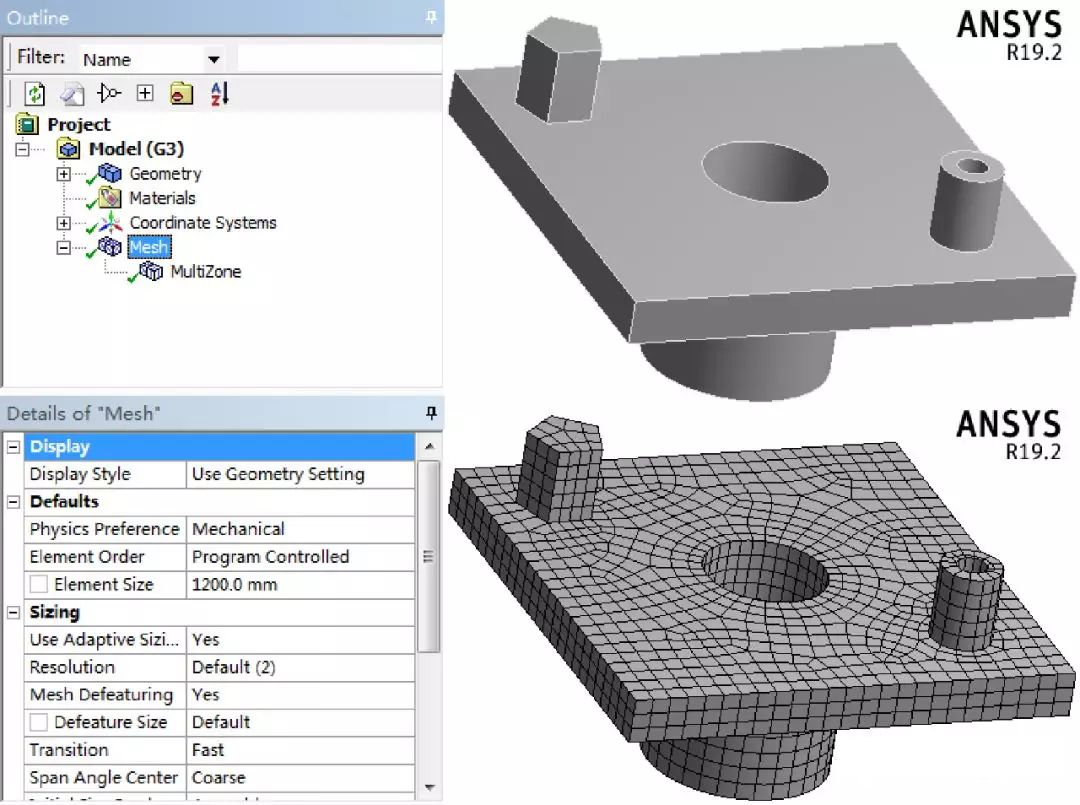This screenshot has width=1080, height=805.
Task: Collapse the Display section header
Action: tap(12, 446)
